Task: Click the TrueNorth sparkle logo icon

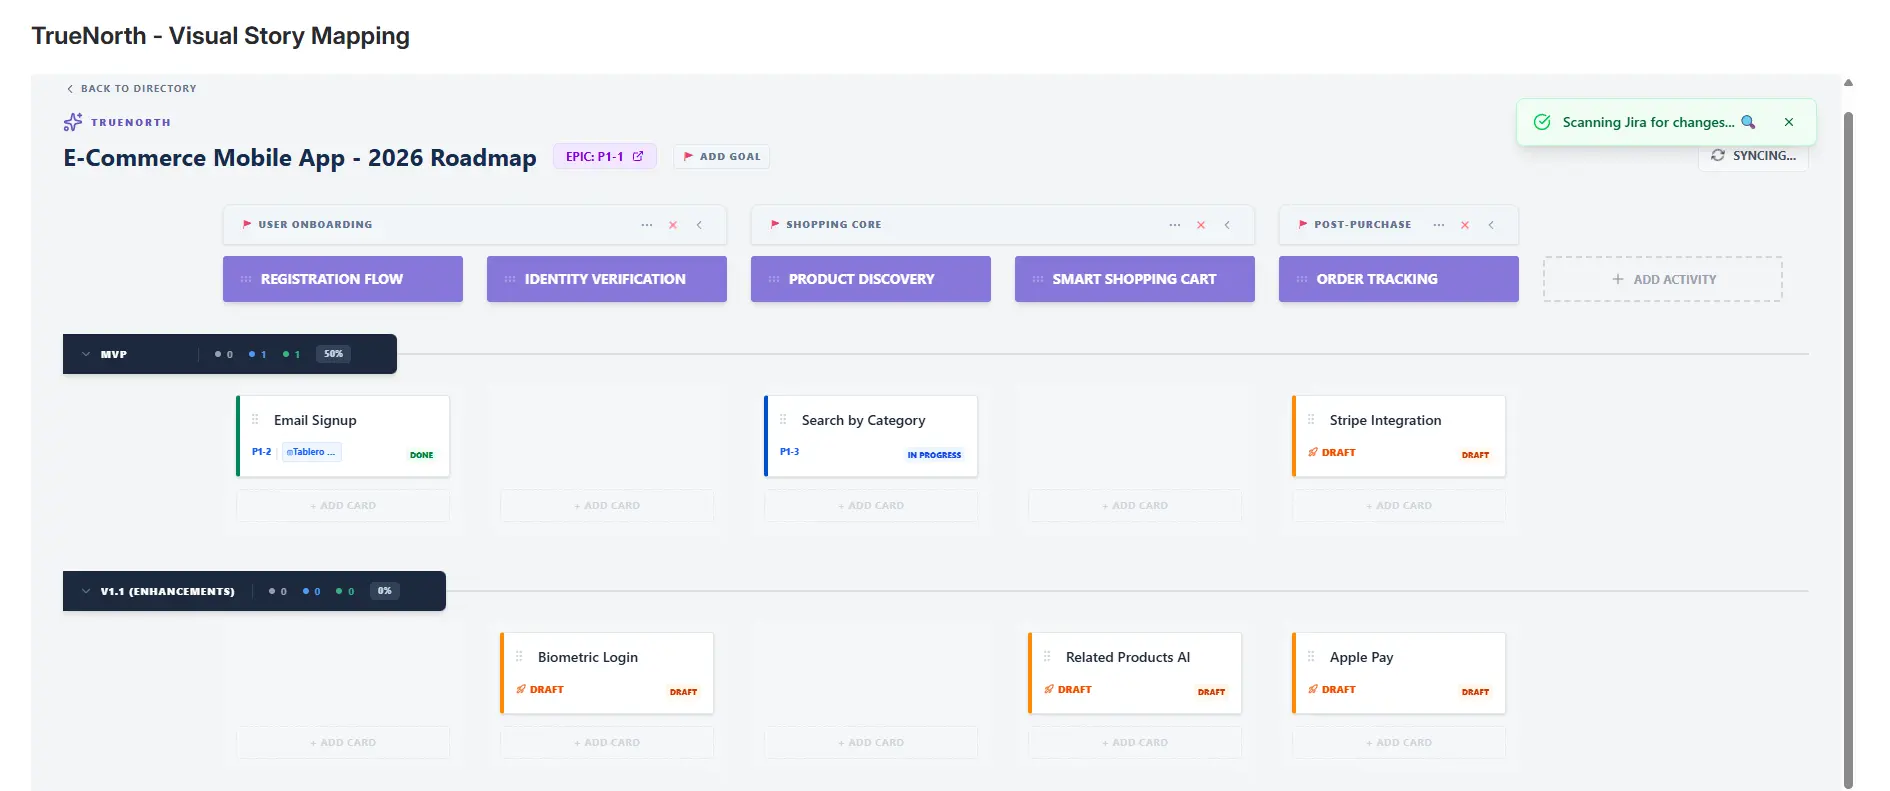Action: tap(72, 122)
